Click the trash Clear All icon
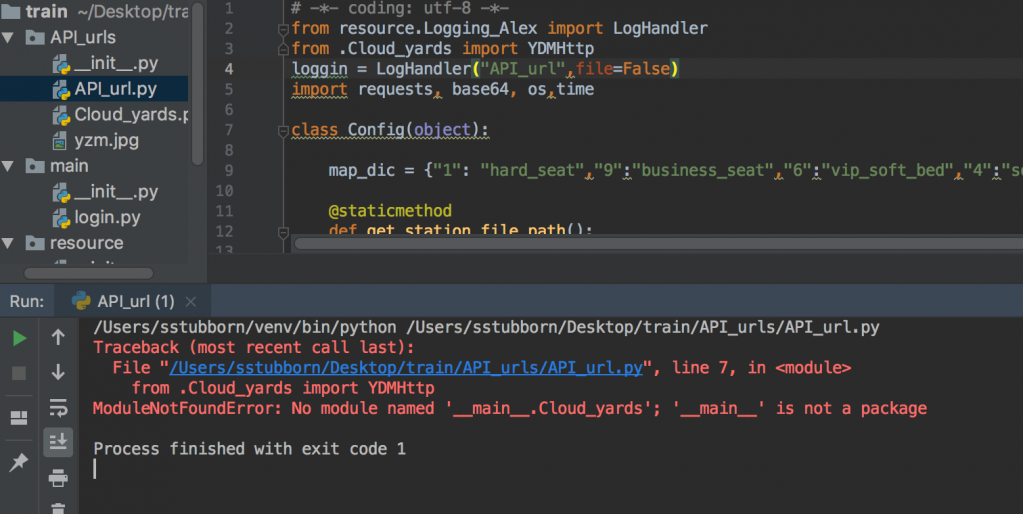 [x=58, y=508]
